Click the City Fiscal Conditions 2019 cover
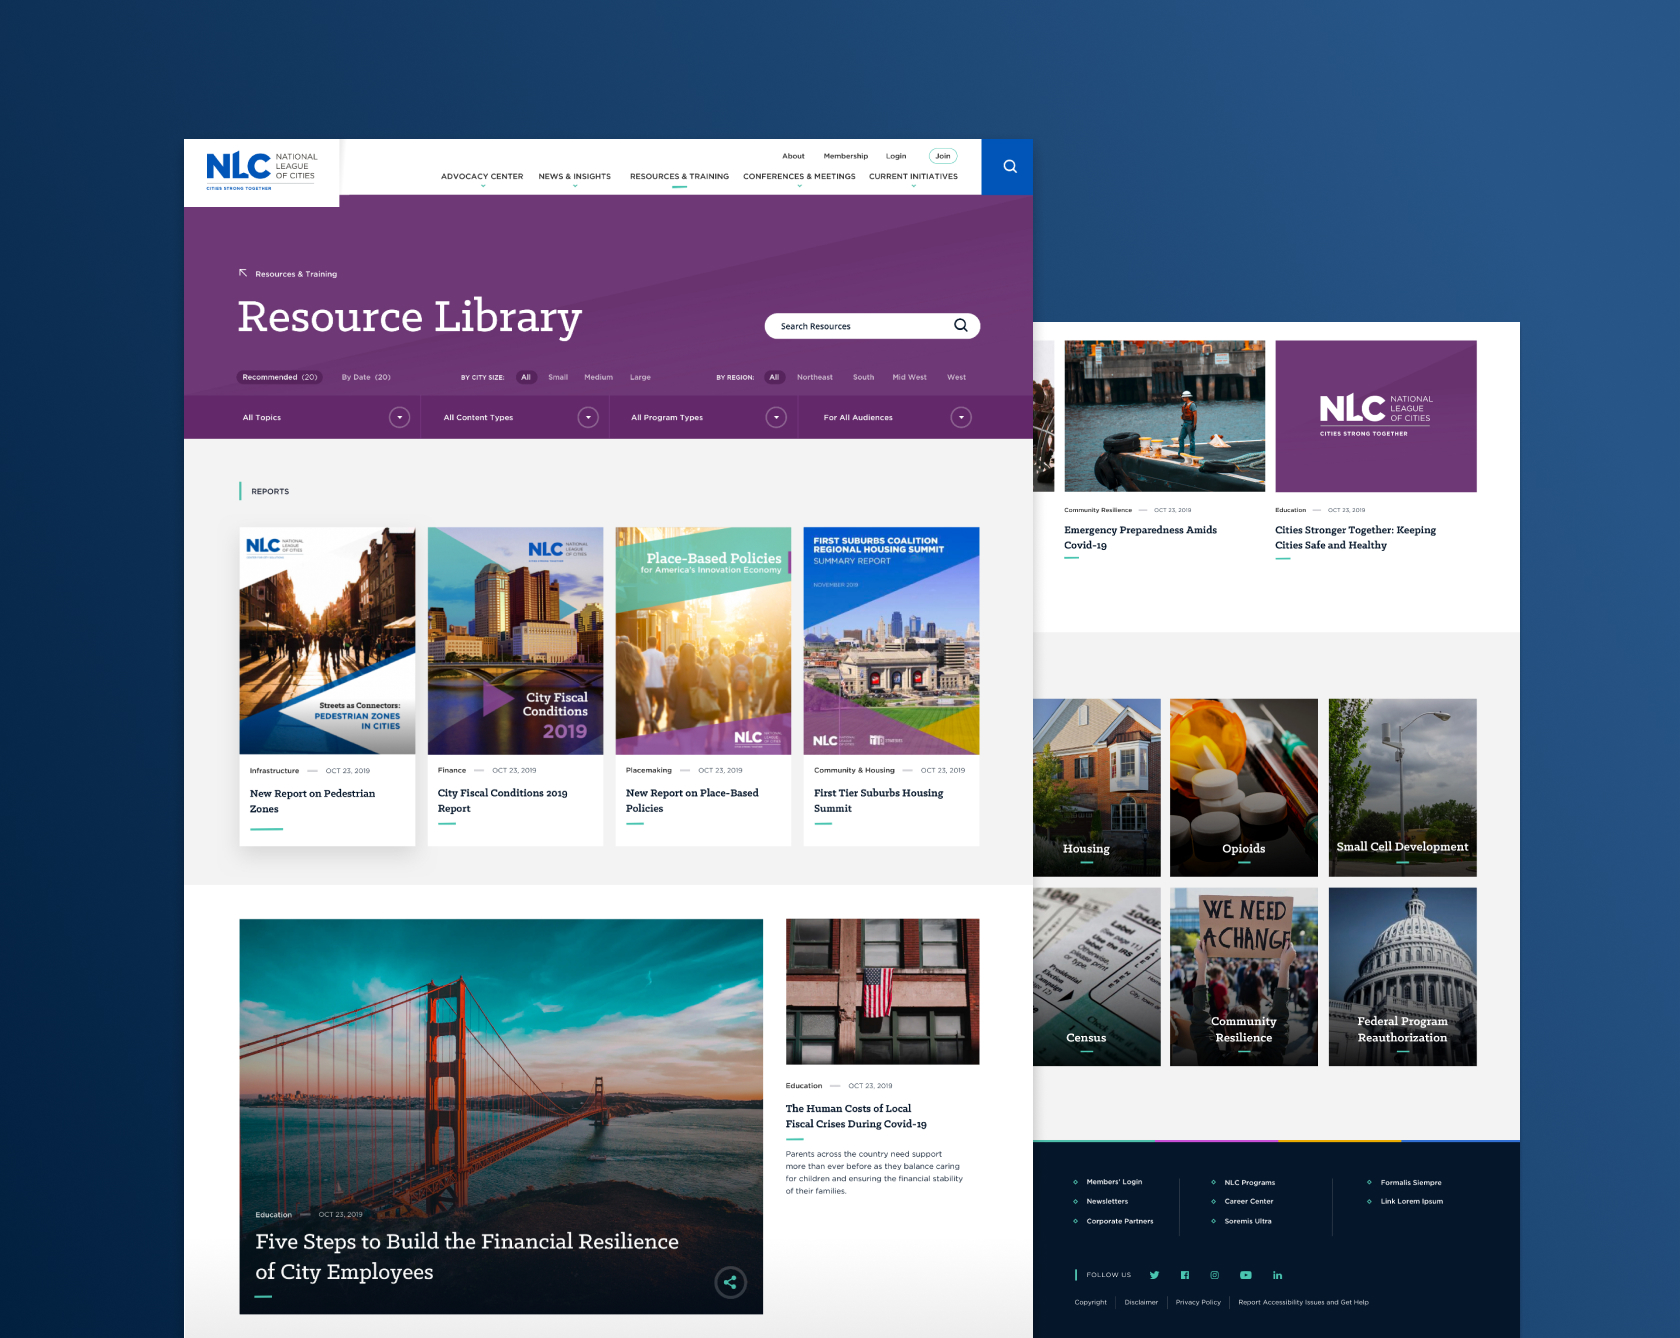Image resolution: width=1680 pixels, height=1338 pixels. [x=515, y=640]
